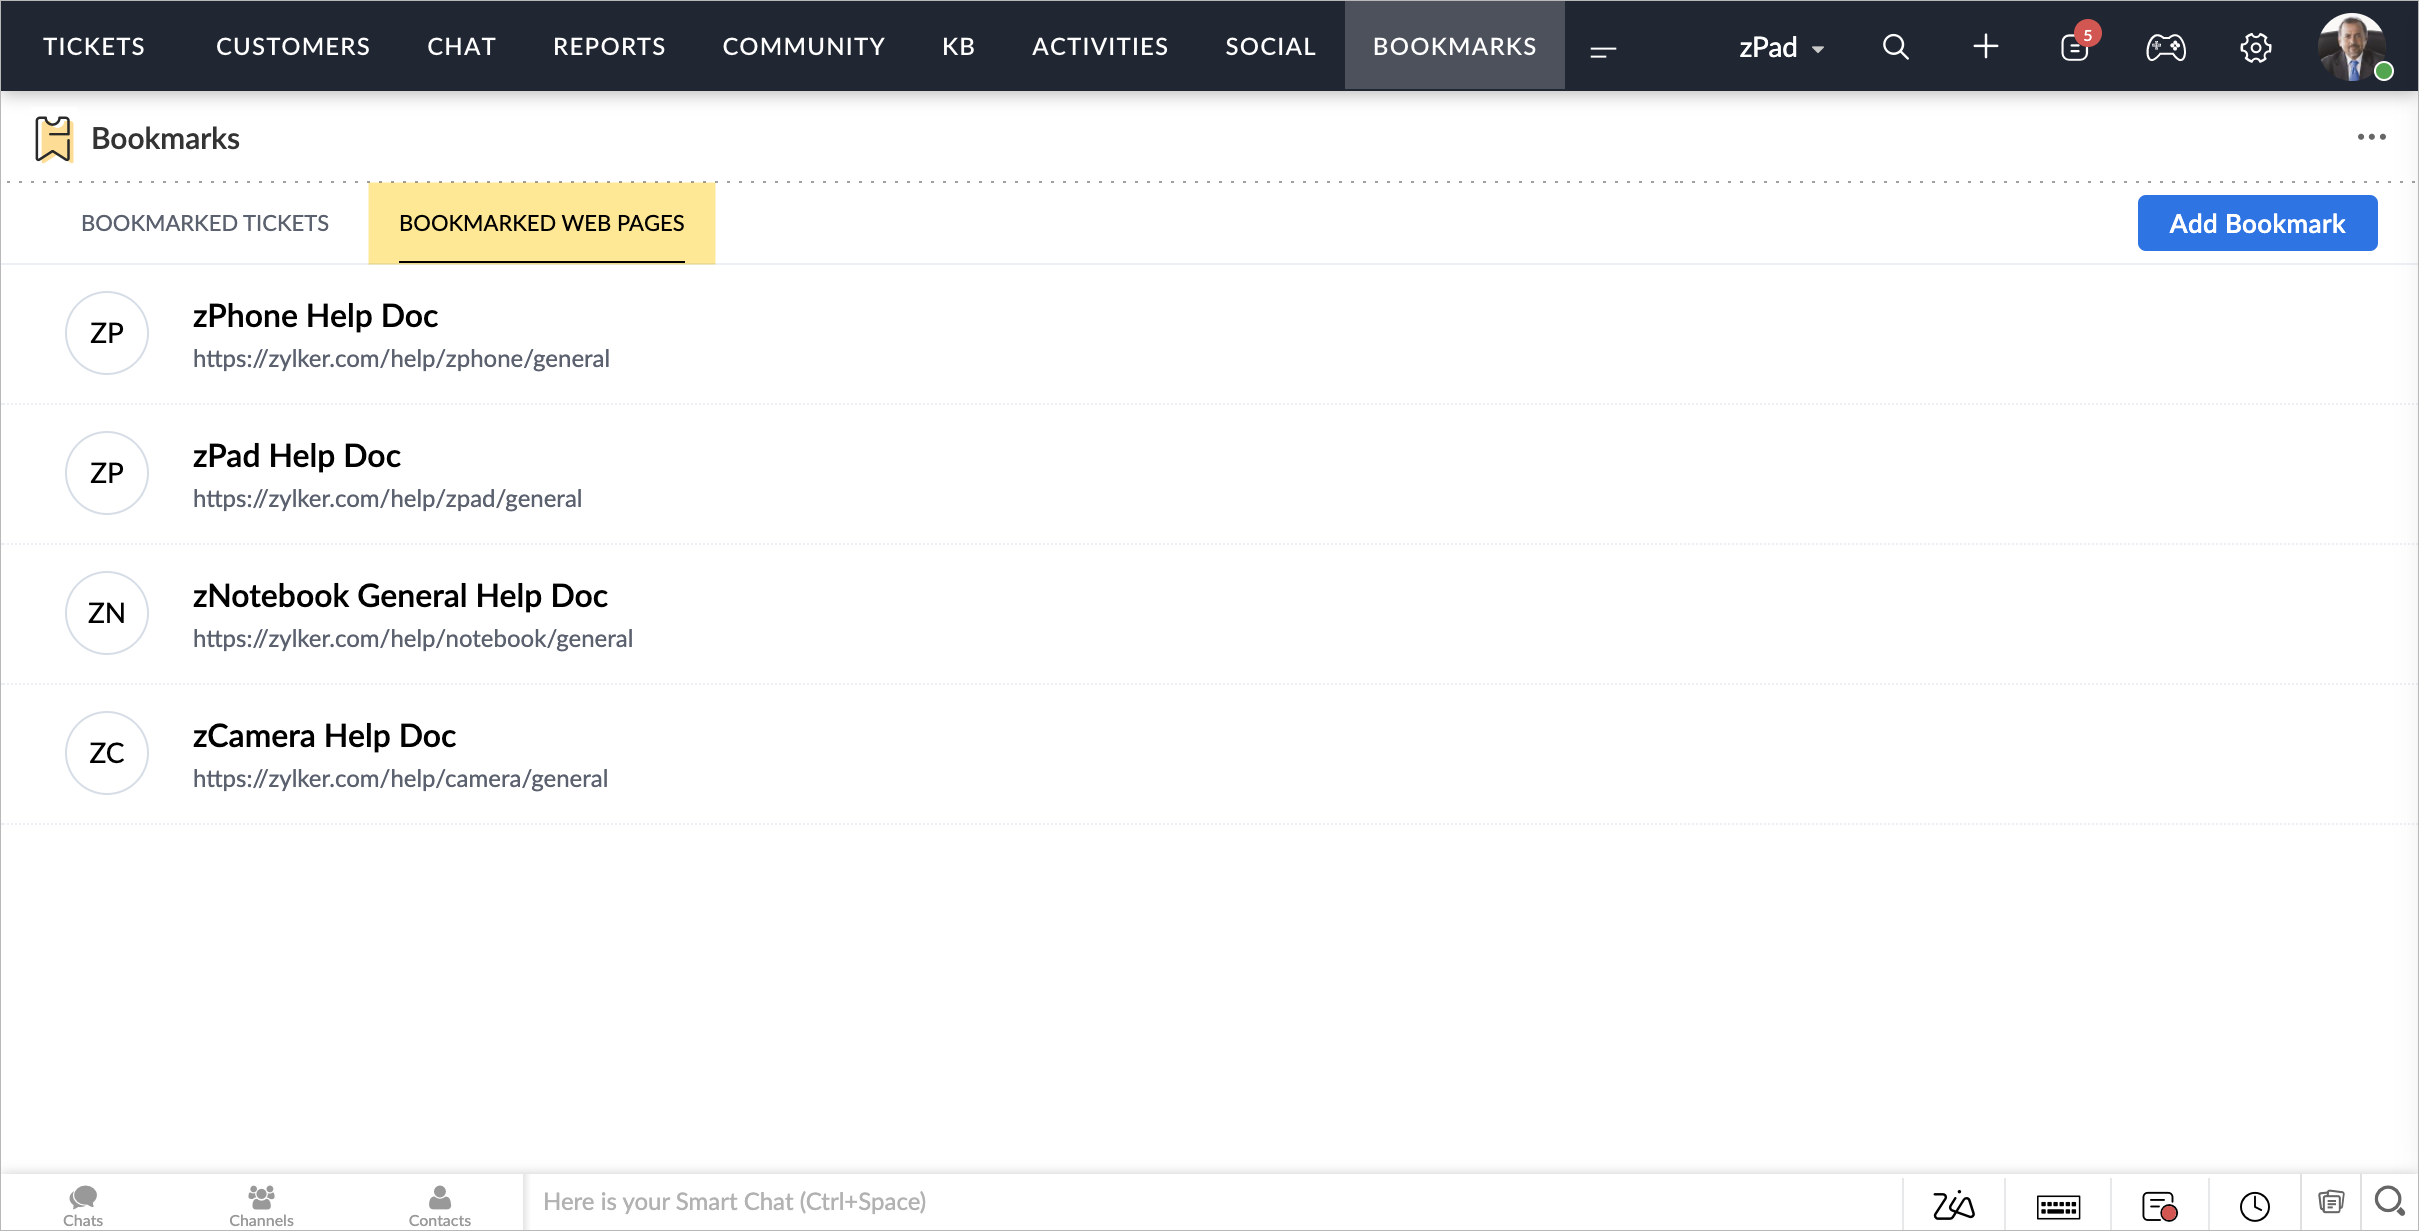Open the zNotebook General Help Doc link
This screenshot has width=2419, height=1231.
point(400,596)
